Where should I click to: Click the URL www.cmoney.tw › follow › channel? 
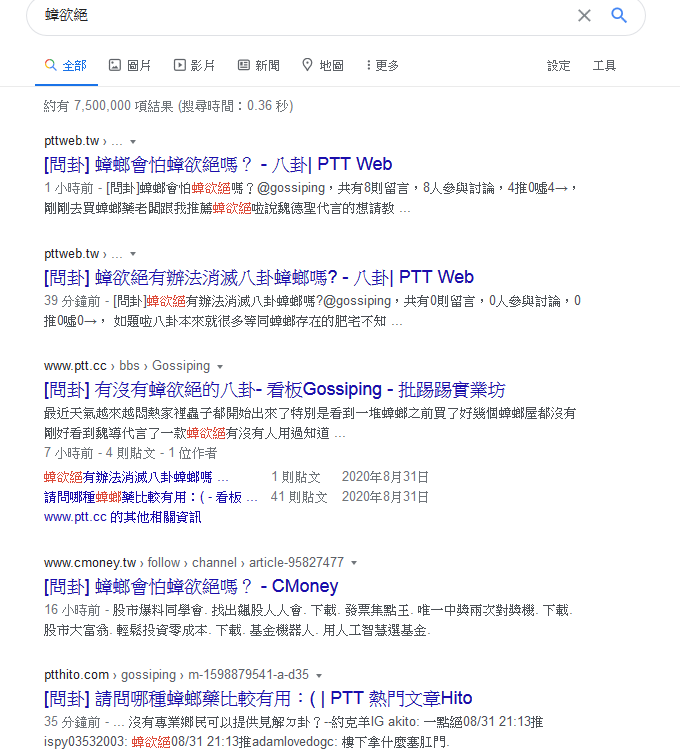pos(194,562)
